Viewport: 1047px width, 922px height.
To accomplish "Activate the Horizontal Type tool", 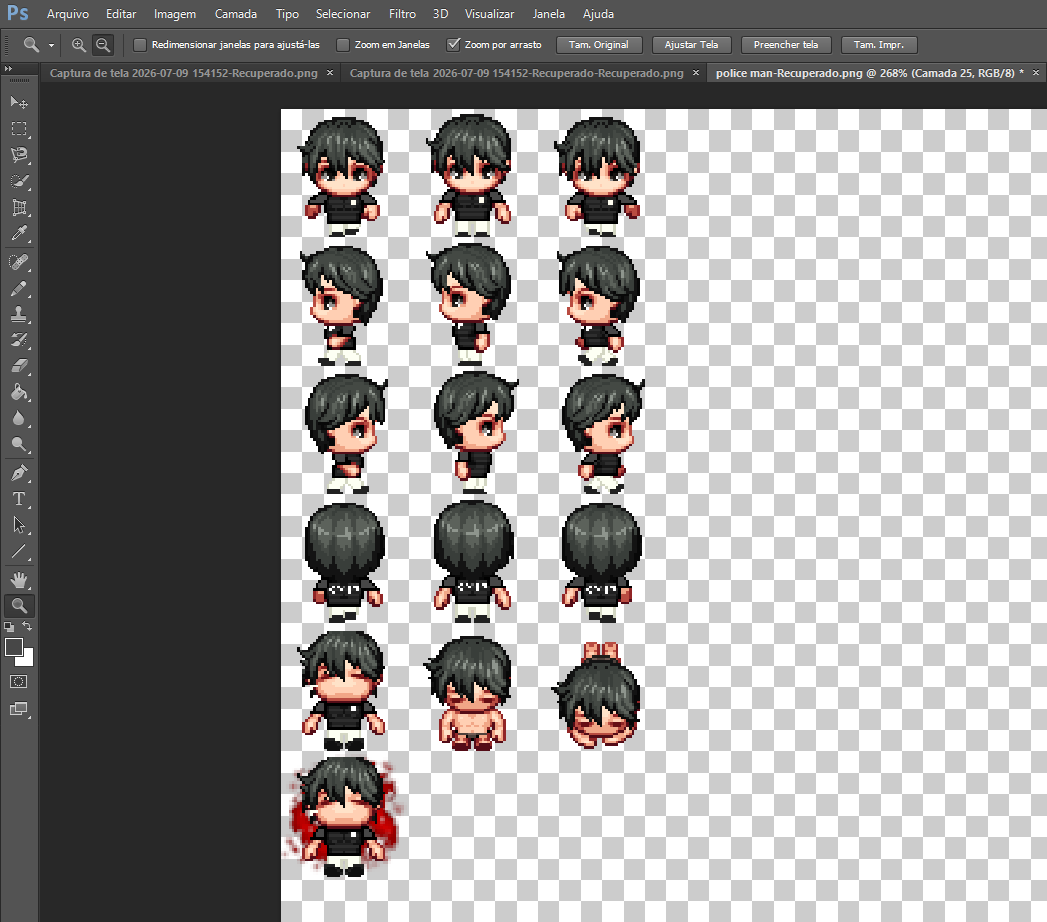I will pyautogui.click(x=19, y=499).
